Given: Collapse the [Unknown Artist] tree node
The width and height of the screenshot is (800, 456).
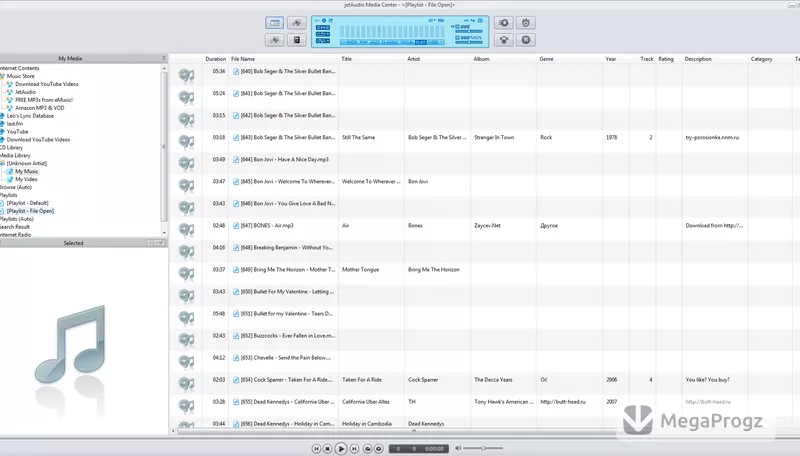Looking at the screenshot, I should click(3, 163).
